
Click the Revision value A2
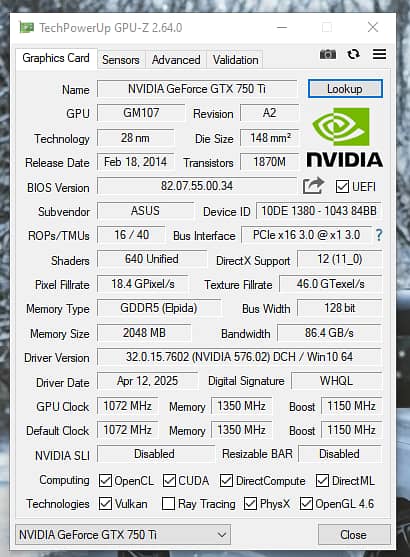coord(269,113)
